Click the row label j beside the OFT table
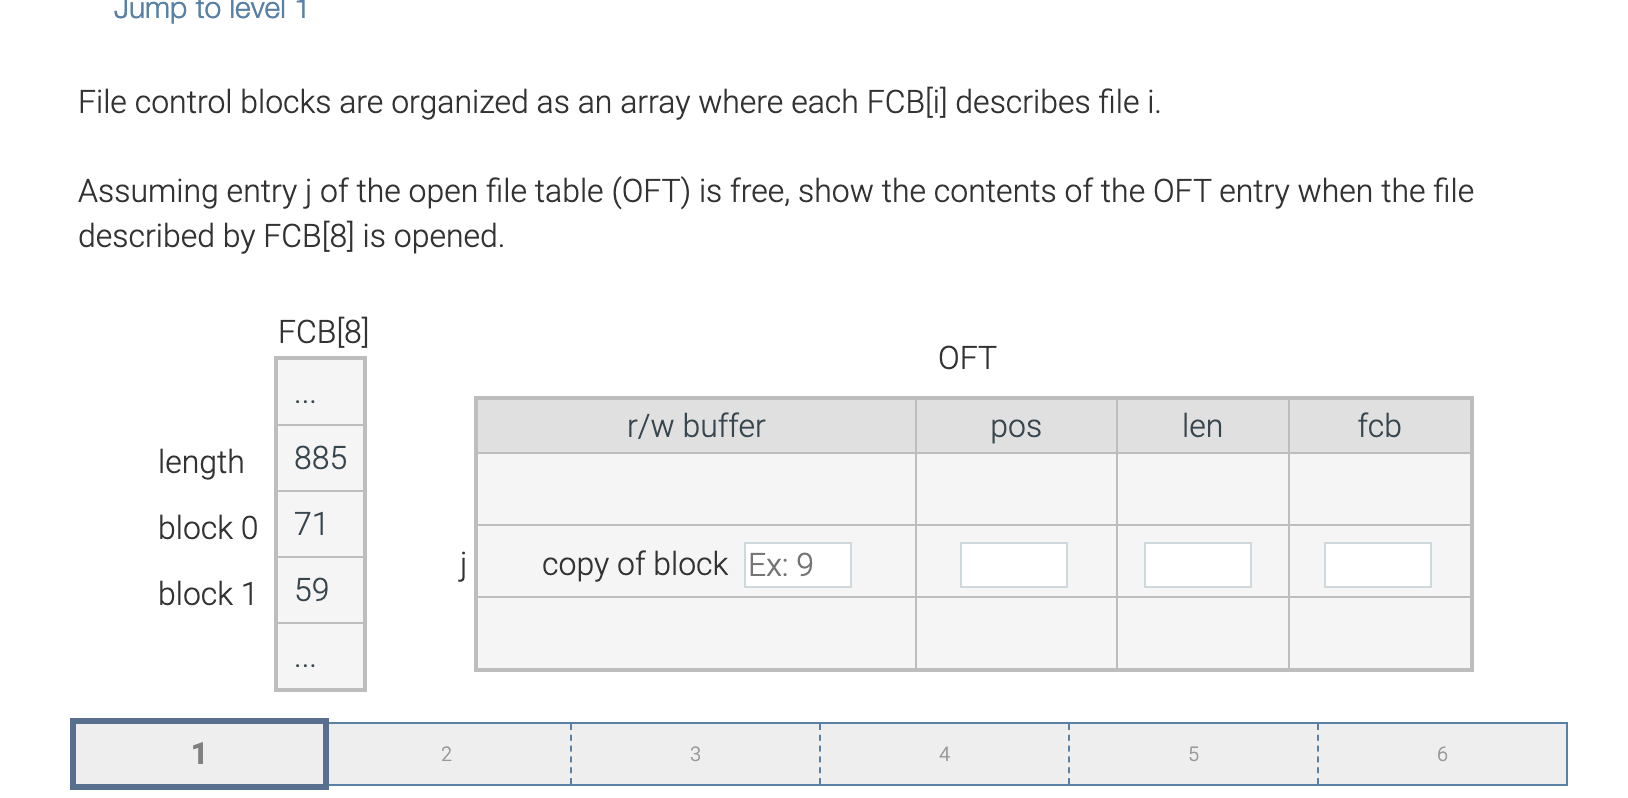Screen dimensions: 1628x798 tap(462, 565)
